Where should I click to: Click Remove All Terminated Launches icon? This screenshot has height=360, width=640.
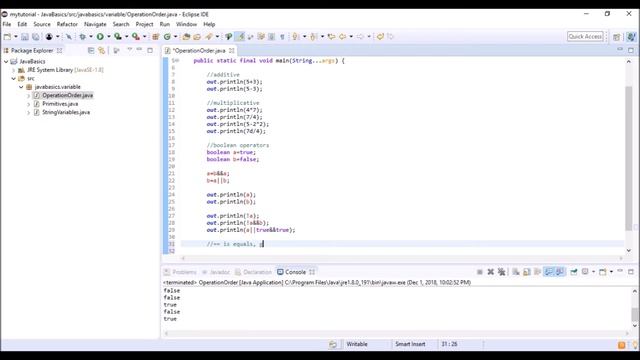pos(502,272)
